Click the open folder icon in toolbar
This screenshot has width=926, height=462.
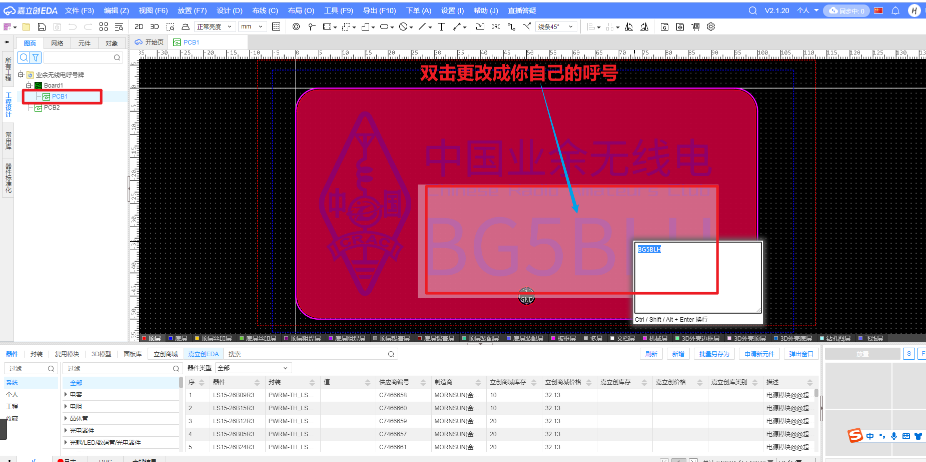pos(26,27)
